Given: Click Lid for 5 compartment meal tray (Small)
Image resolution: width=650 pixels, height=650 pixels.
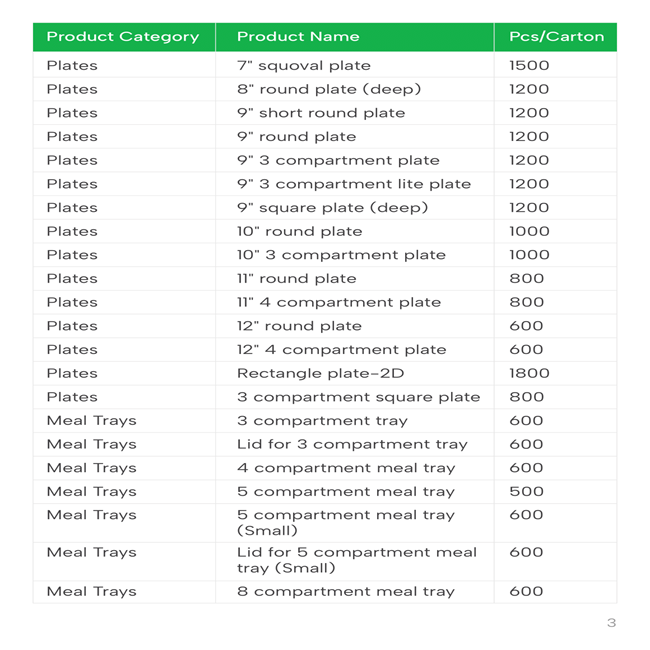Looking at the screenshot, I should pos(356,561).
